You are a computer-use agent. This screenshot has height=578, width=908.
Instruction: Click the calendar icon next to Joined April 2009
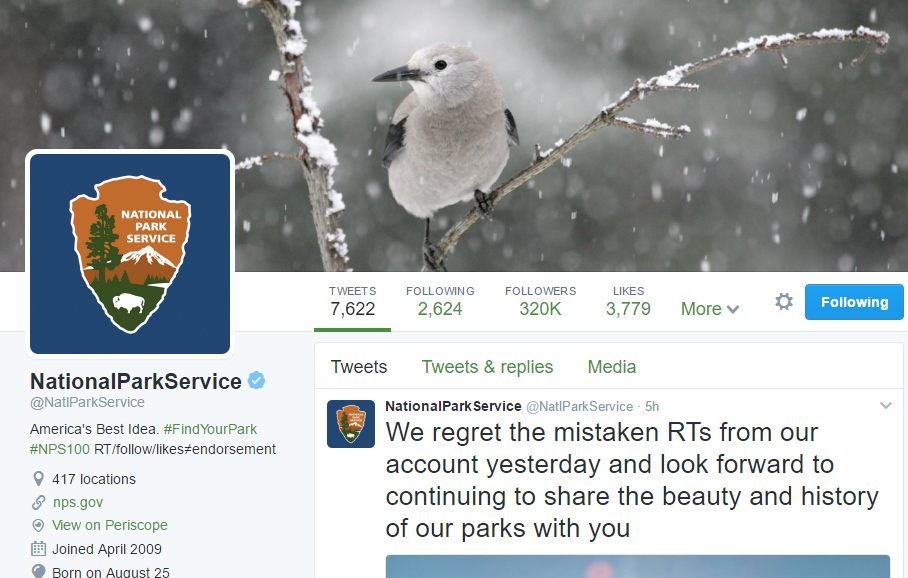[x=38, y=549]
